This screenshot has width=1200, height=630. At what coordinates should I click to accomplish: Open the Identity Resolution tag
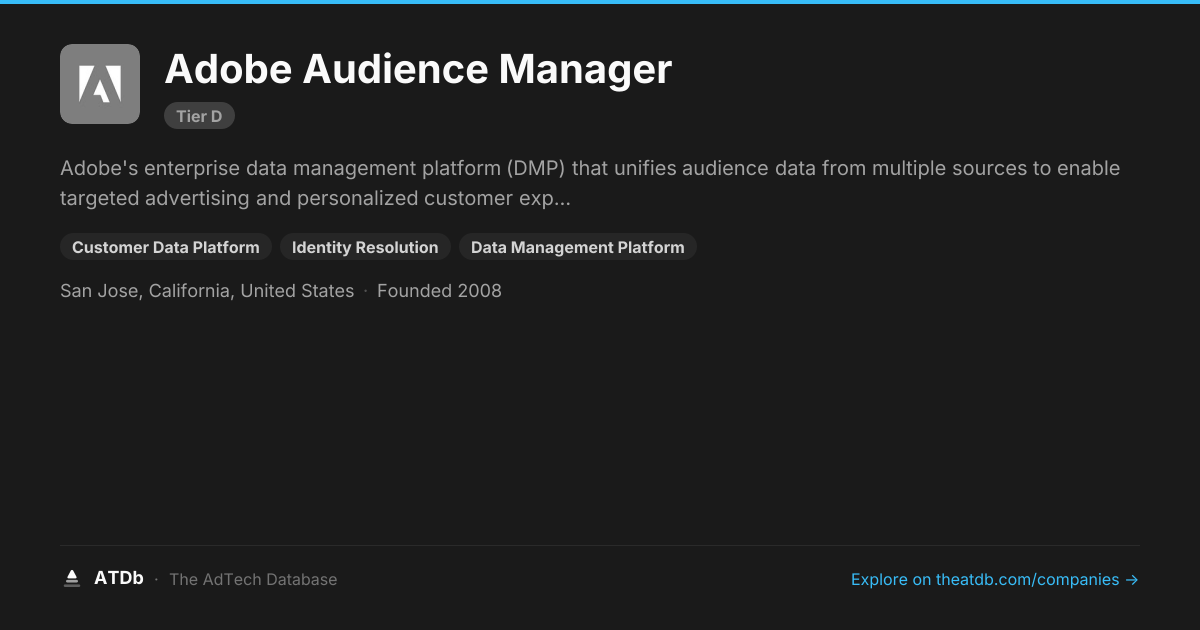pyautogui.click(x=365, y=247)
